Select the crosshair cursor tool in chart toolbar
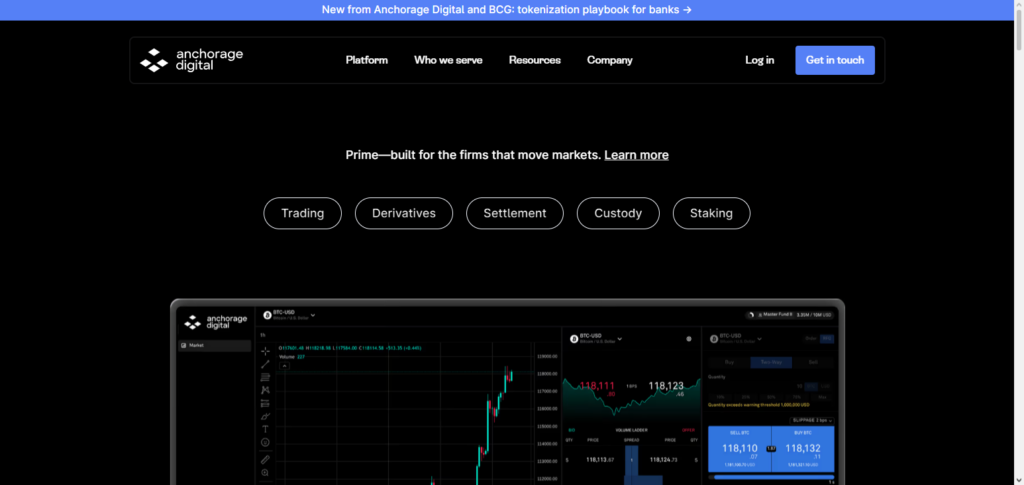Image resolution: width=1024 pixels, height=485 pixels. click(x=265, y=351)
